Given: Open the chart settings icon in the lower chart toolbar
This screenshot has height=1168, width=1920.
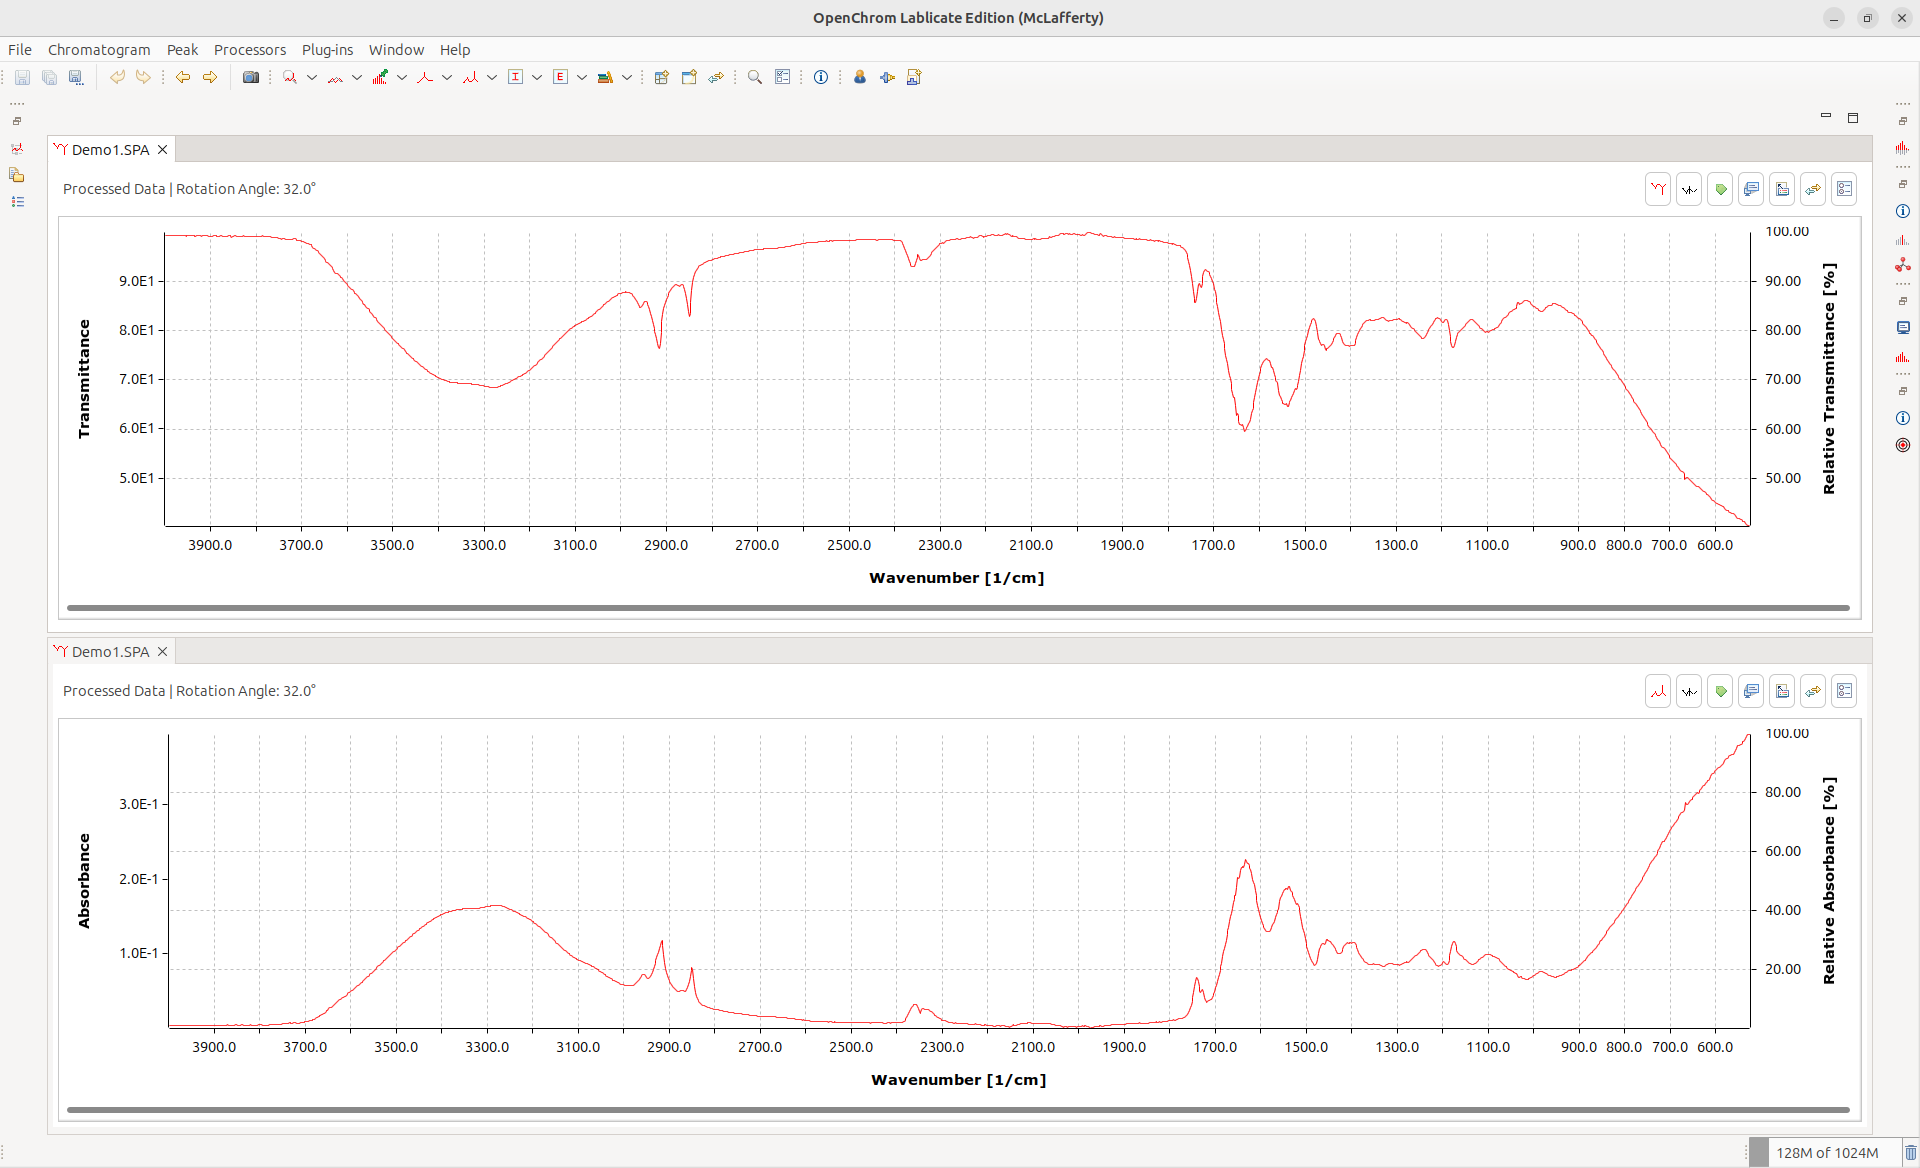Looking at the screenshot, I should [x=1844, y=691].
